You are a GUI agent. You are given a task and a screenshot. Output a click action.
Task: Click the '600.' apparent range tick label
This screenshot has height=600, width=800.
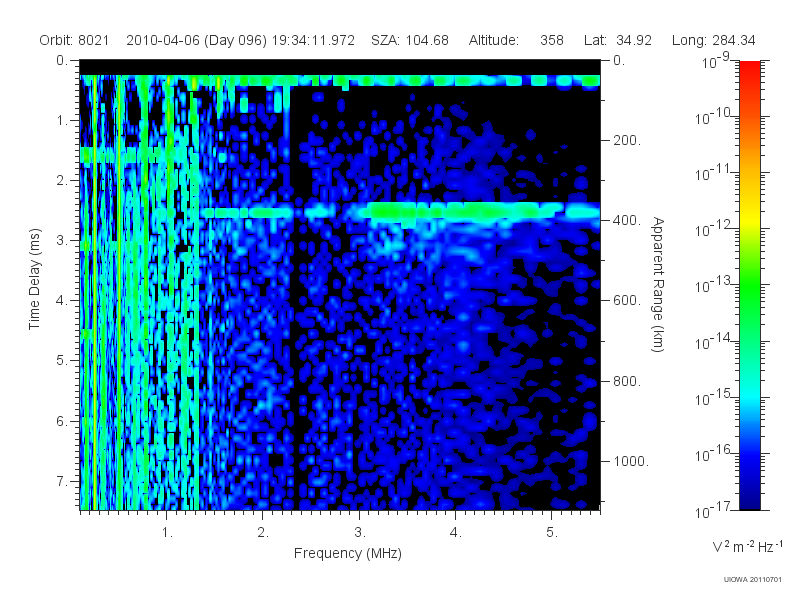[627, 301]
